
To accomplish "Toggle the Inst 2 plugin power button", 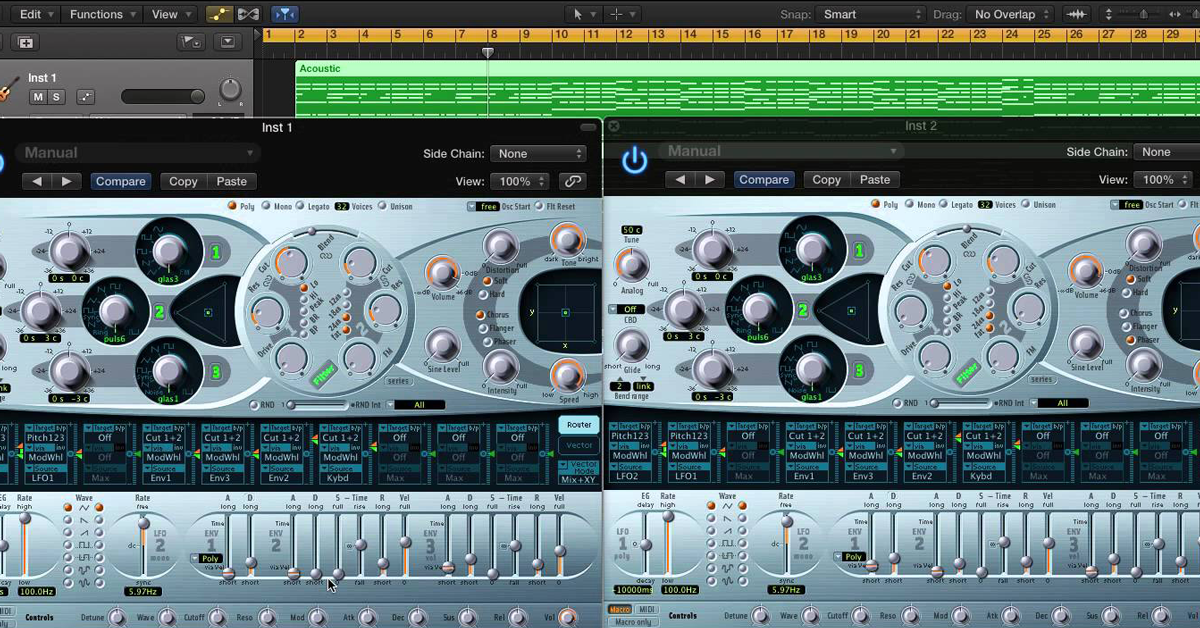I will [634, 160].
